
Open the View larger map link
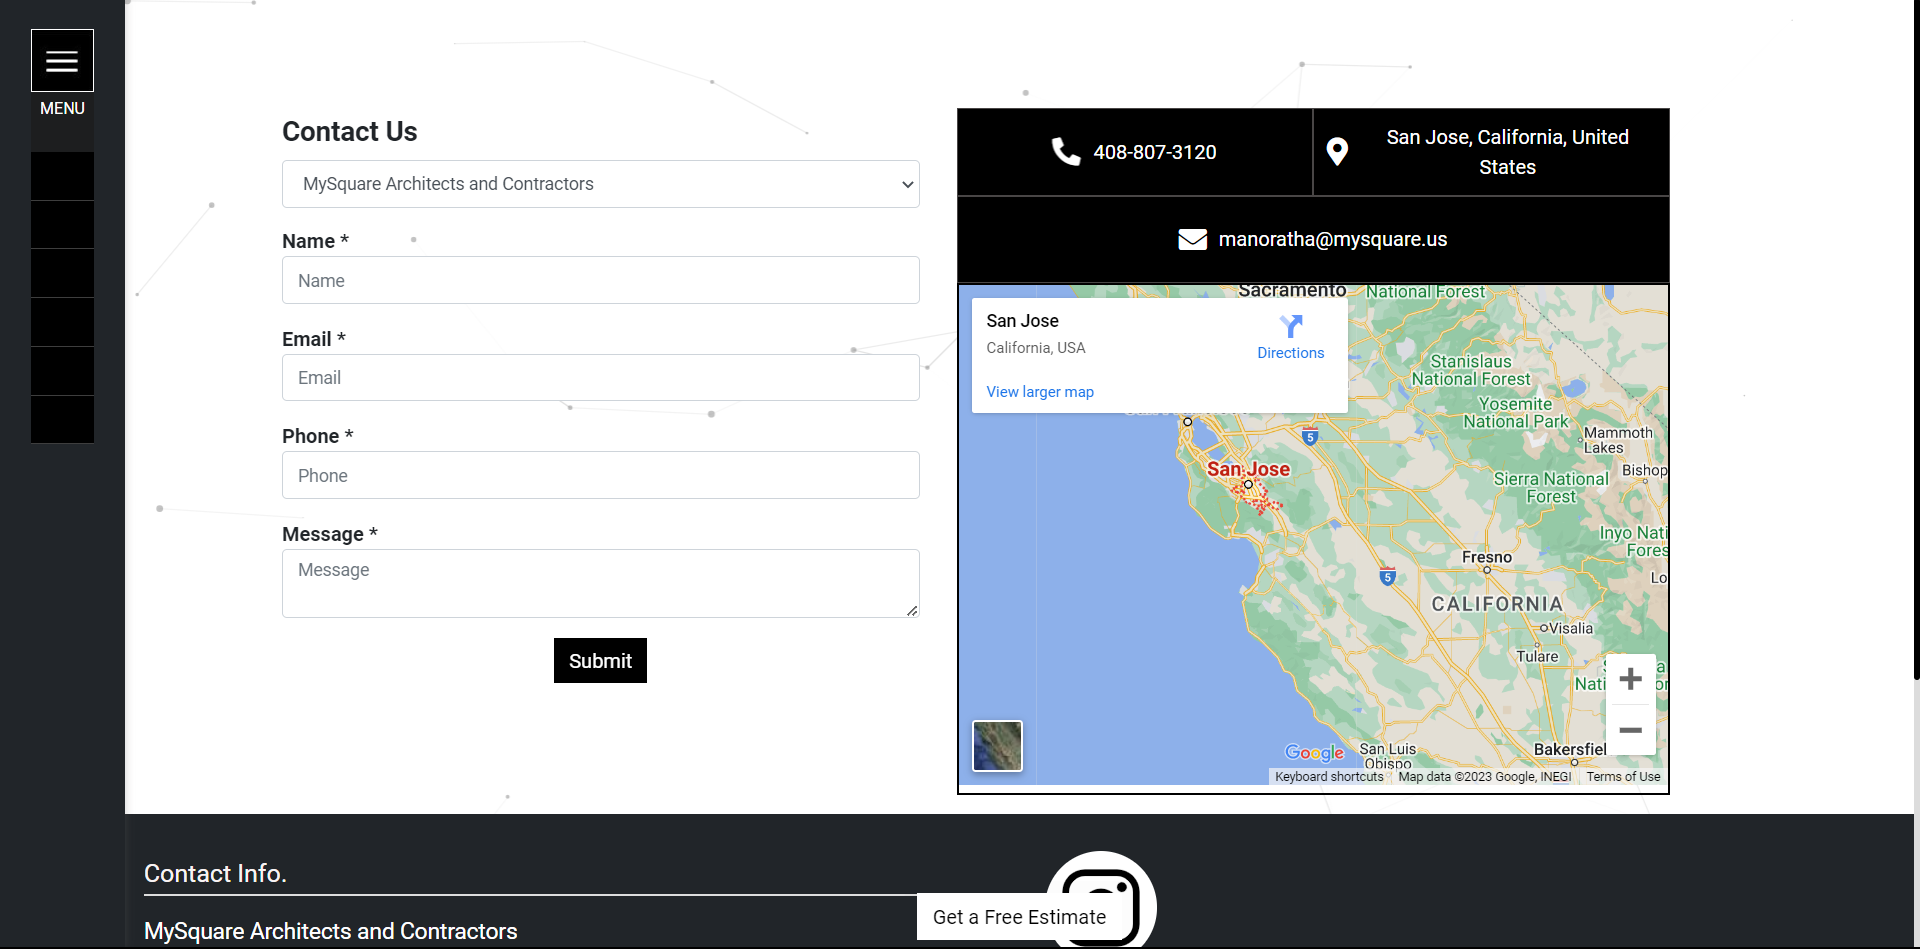pos(1040,391)
